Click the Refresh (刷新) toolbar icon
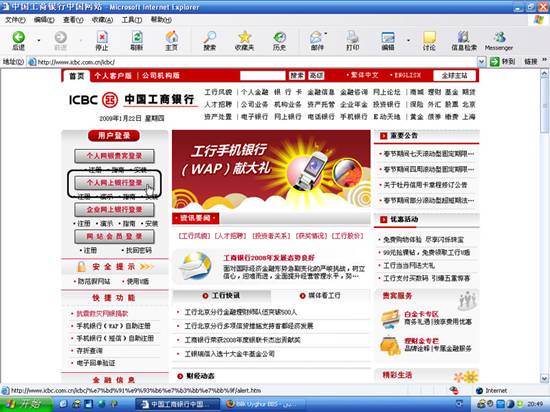This screenshot has height=412, width=550. tap(137, 37)
